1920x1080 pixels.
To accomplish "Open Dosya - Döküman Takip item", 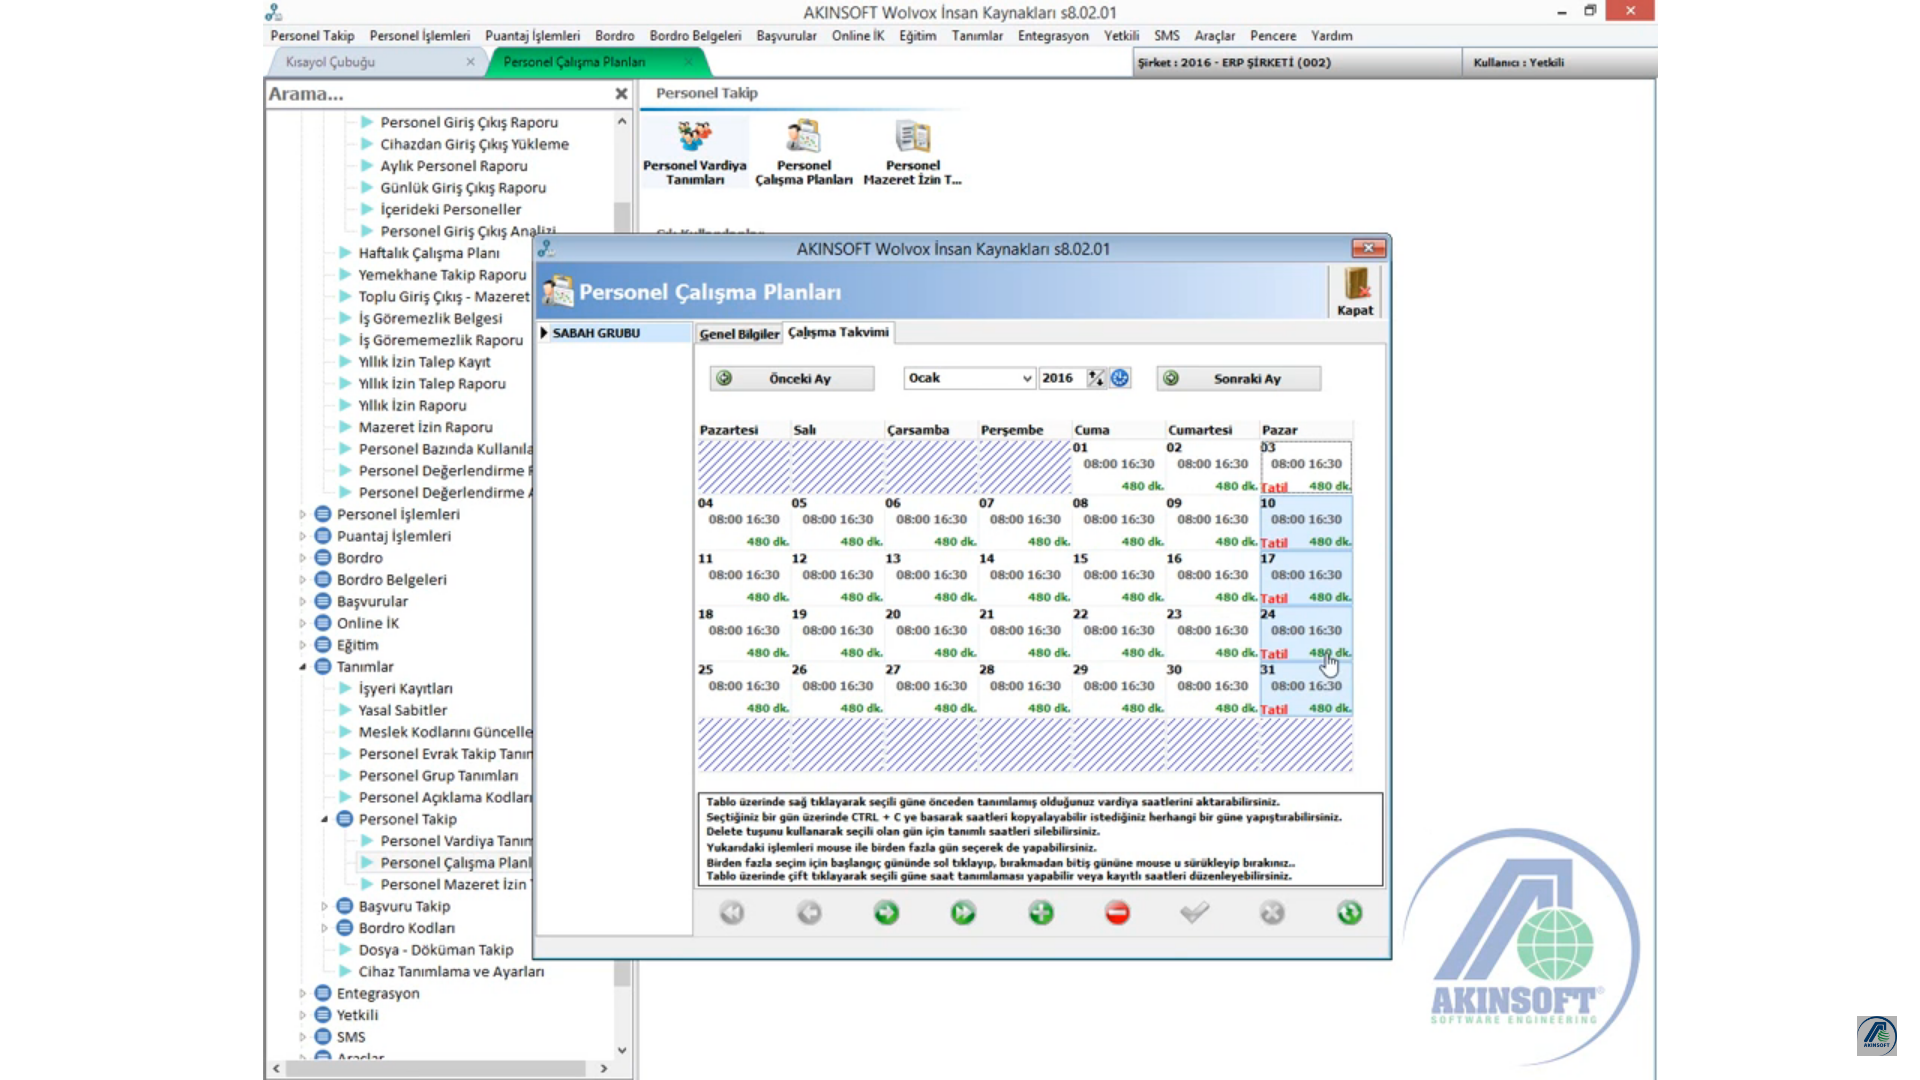I will 436,950.
